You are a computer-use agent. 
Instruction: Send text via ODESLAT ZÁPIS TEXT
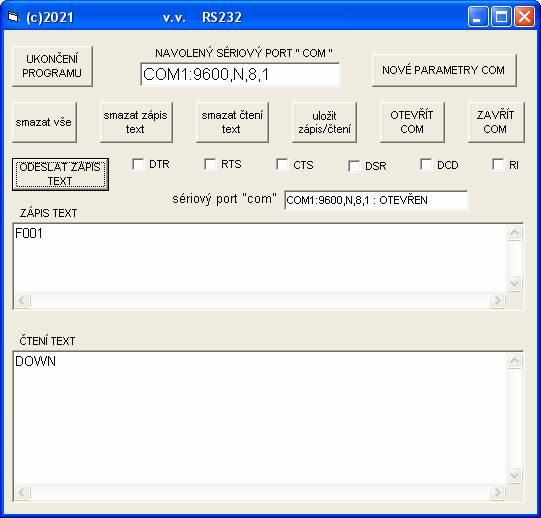60,174
